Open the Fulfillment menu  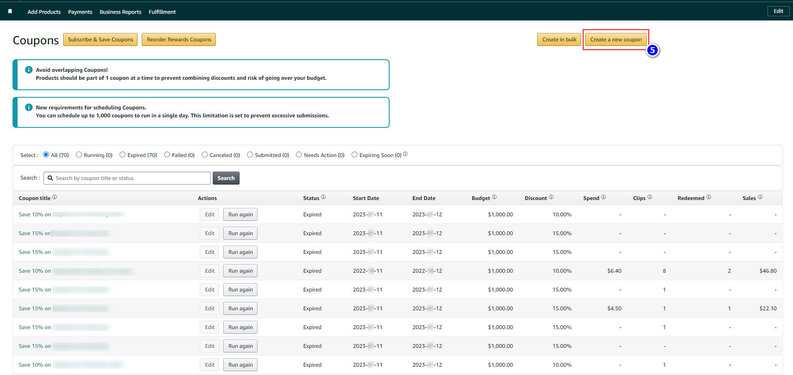[162, 12]
